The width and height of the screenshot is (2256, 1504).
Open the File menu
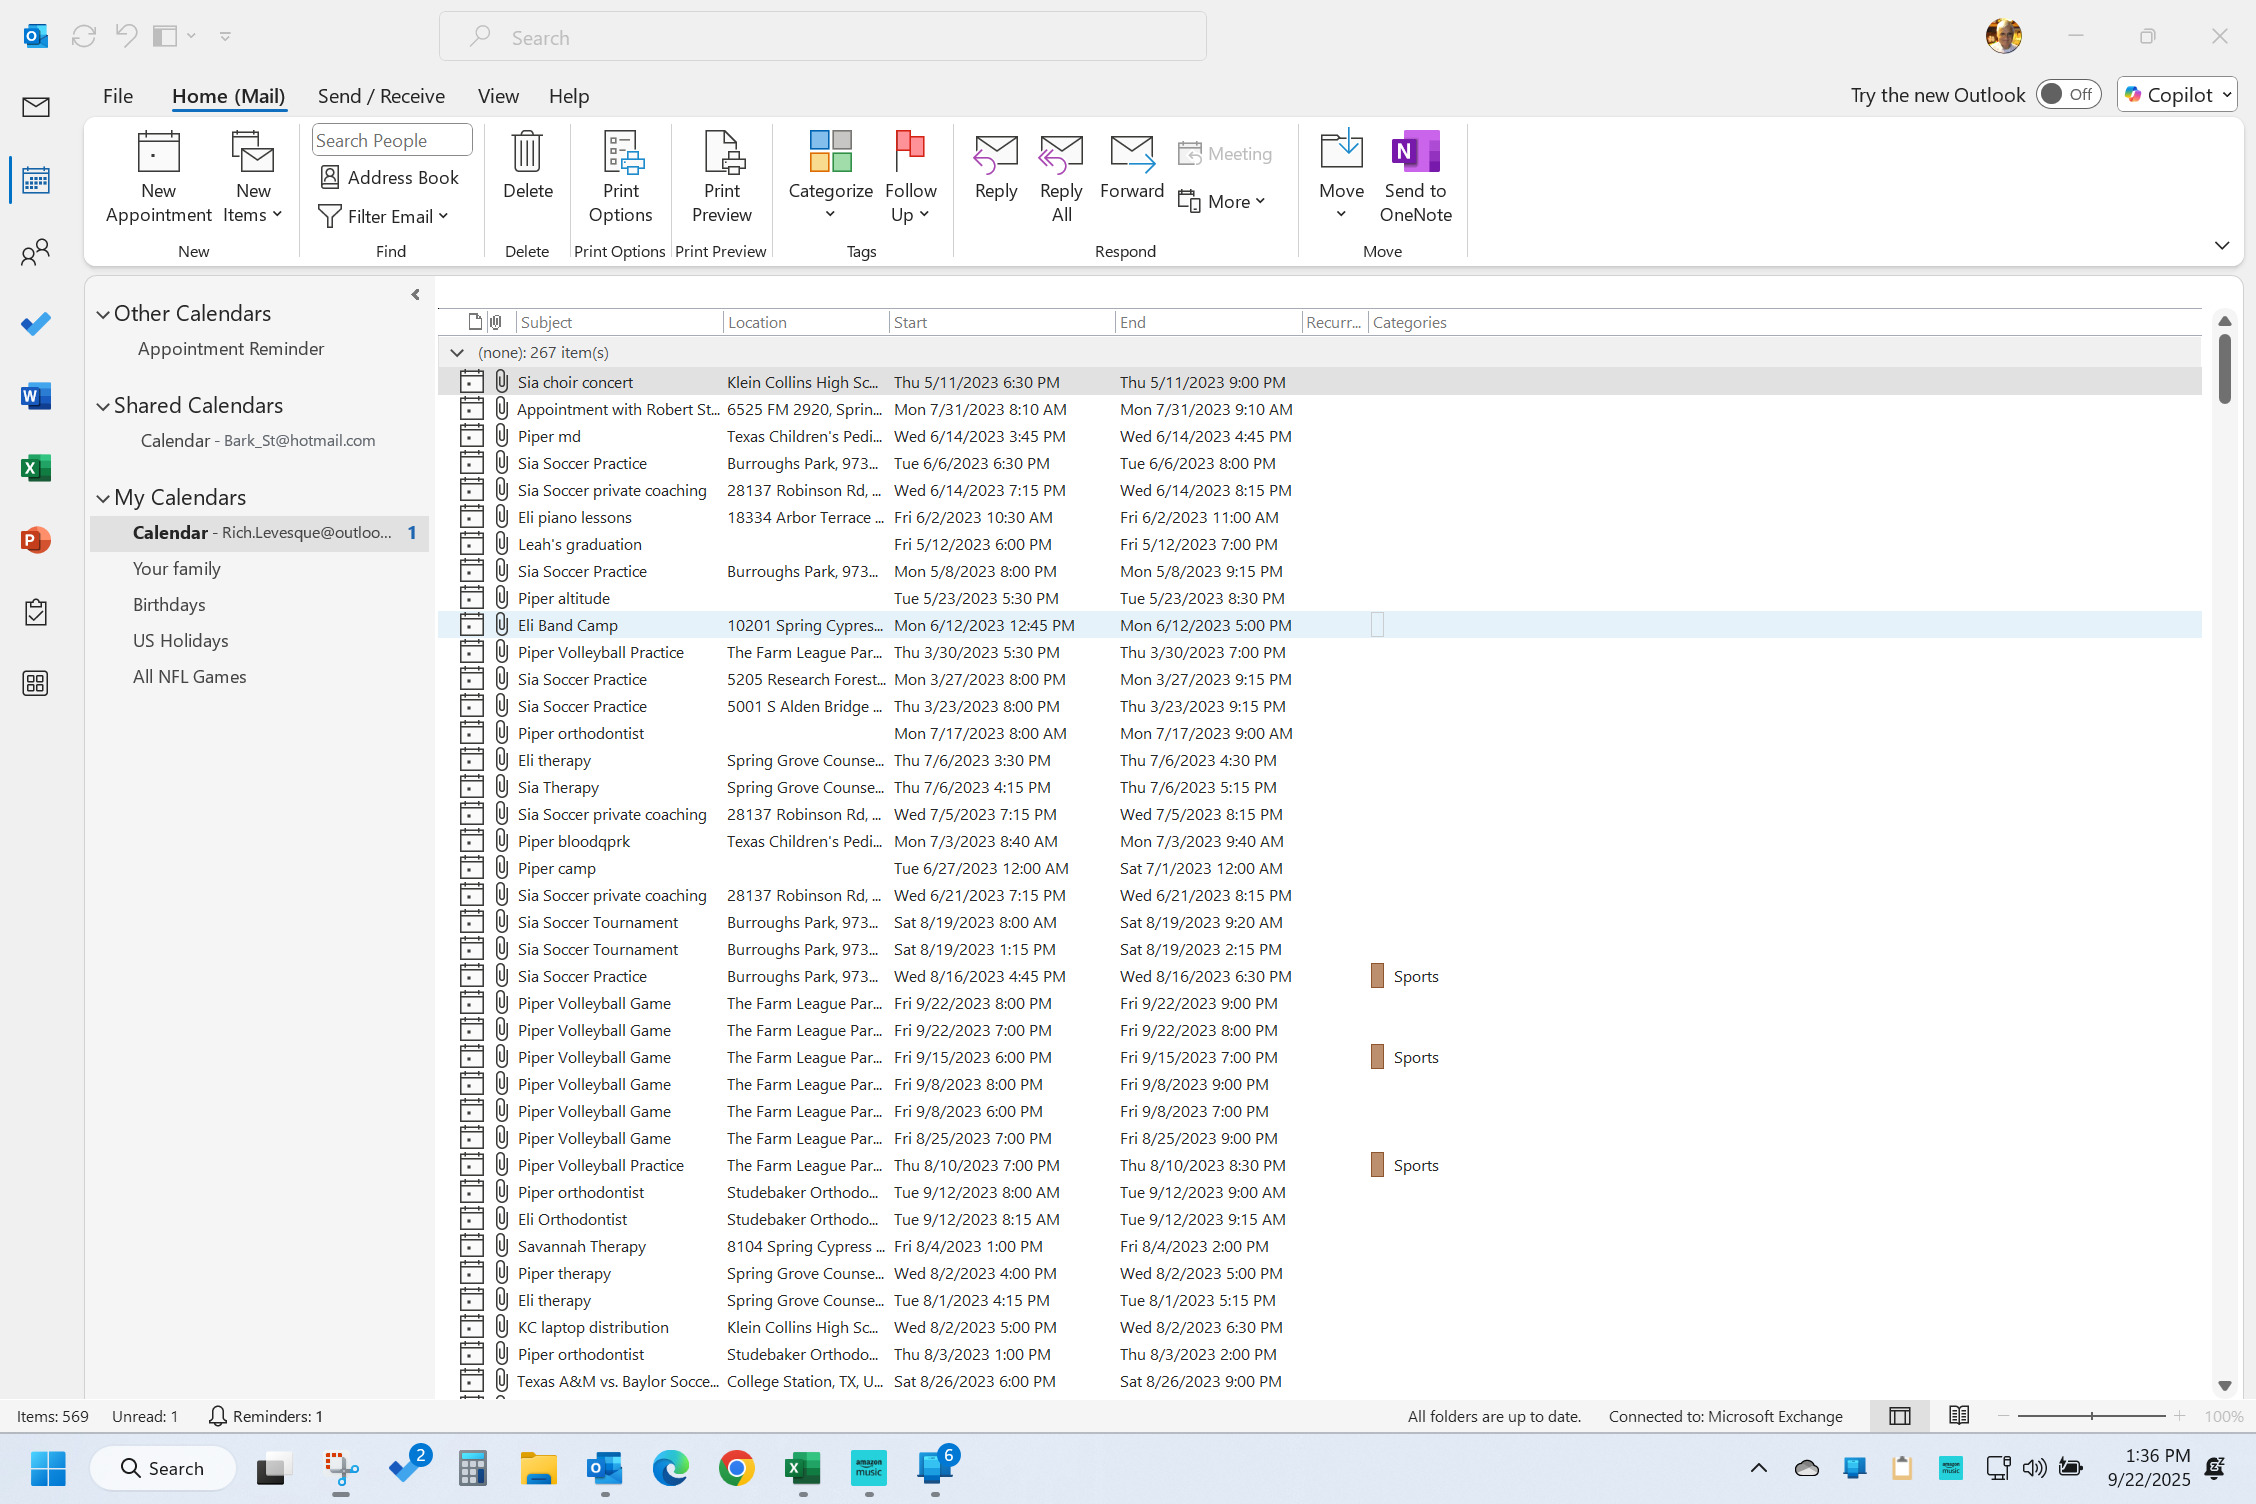[x=117, y=96]
